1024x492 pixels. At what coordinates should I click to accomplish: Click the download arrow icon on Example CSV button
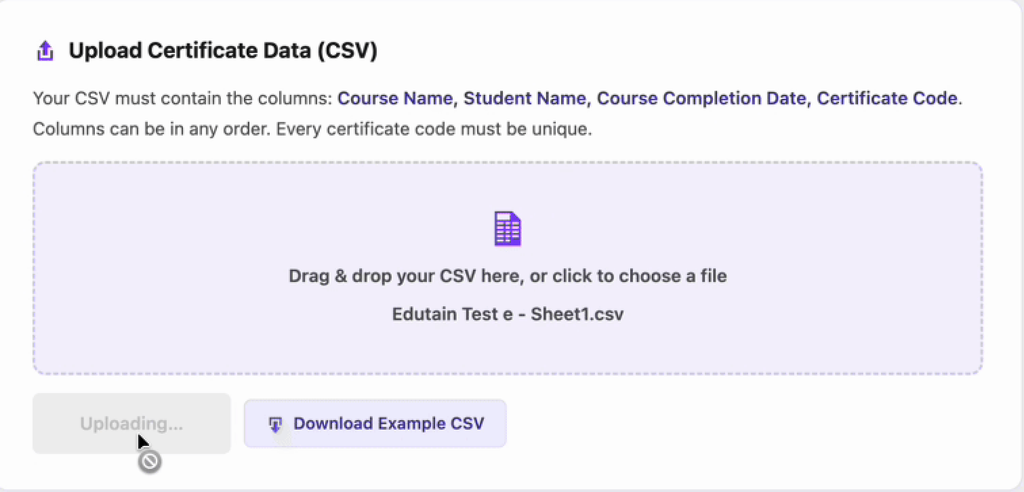coord(275,425)
